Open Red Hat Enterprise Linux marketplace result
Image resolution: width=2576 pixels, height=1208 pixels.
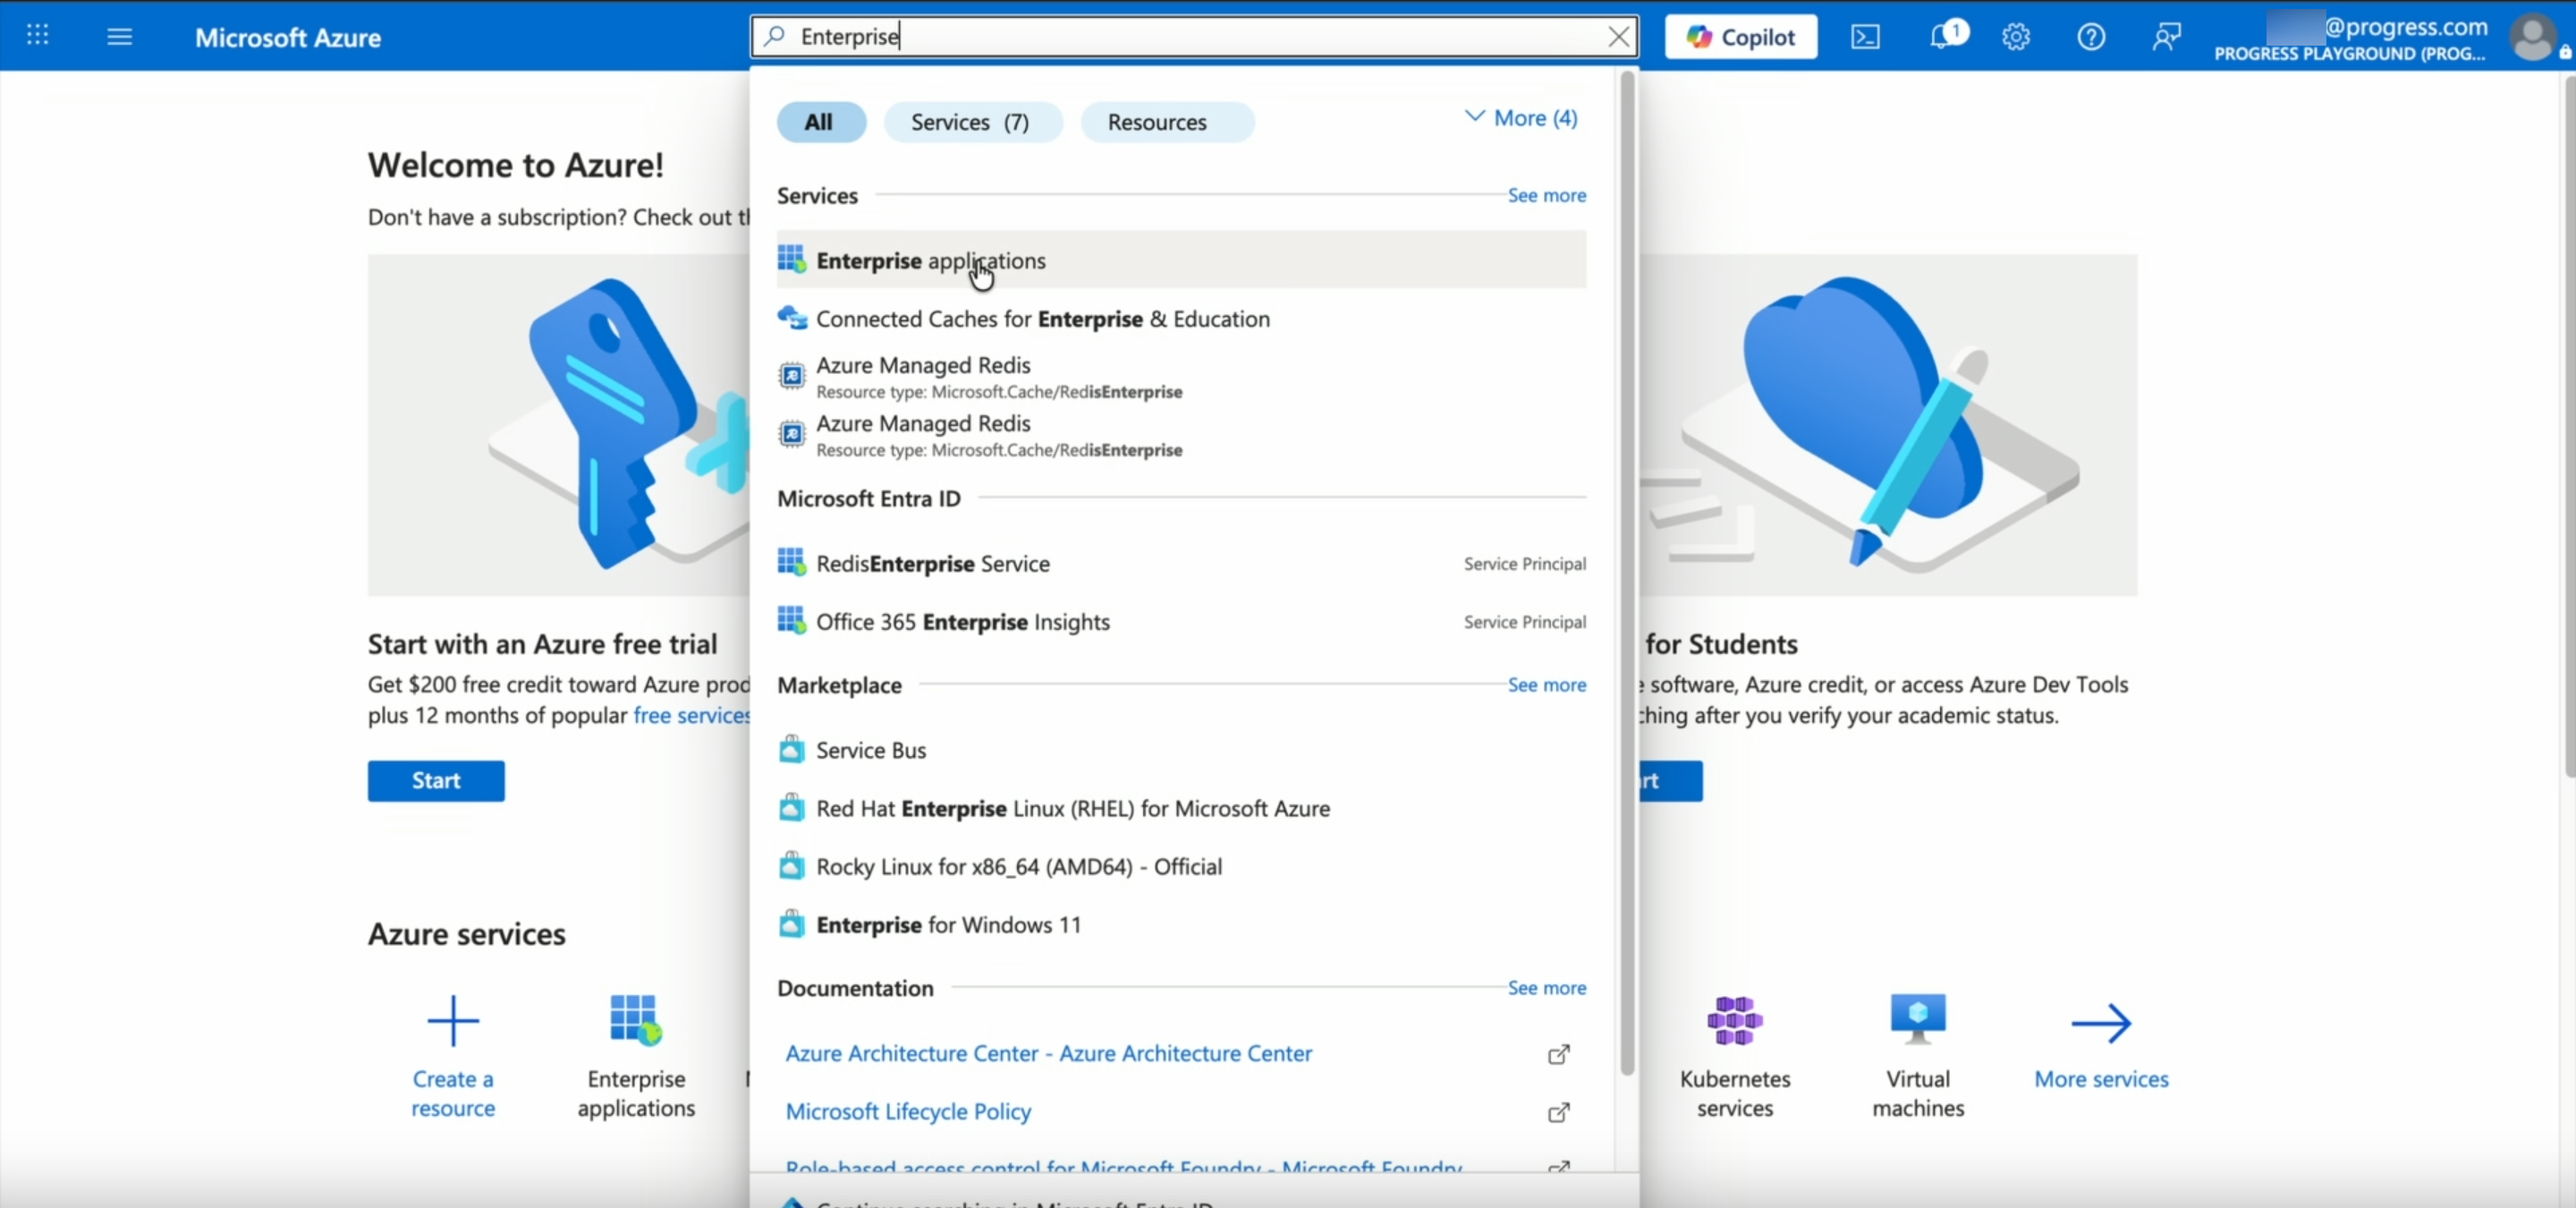pos(1181,807)
